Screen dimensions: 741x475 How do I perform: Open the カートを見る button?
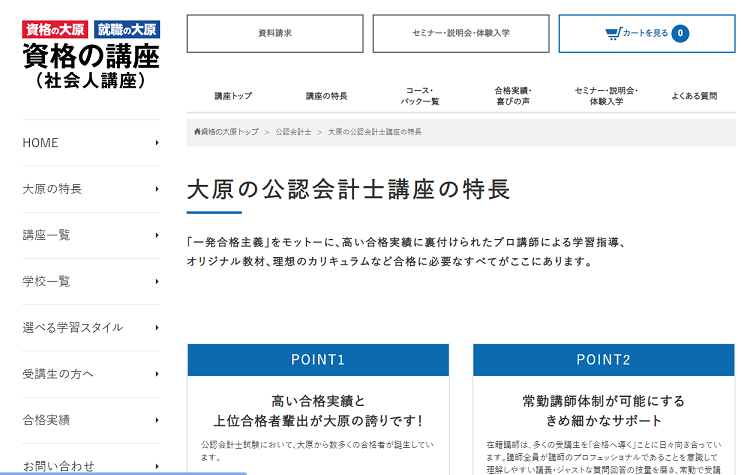click(646, 34)
